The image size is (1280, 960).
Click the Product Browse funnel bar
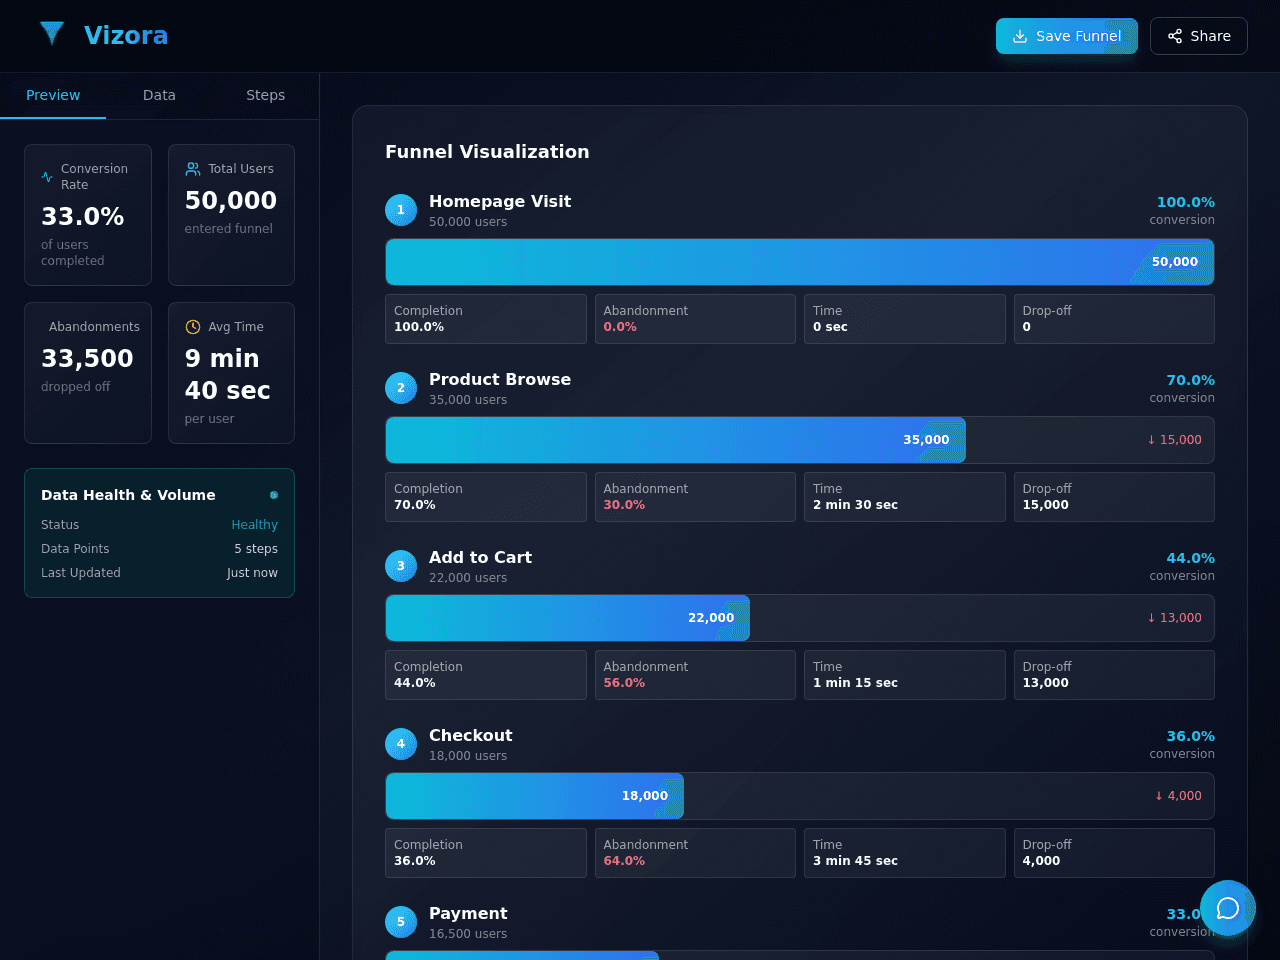[676, 440]
